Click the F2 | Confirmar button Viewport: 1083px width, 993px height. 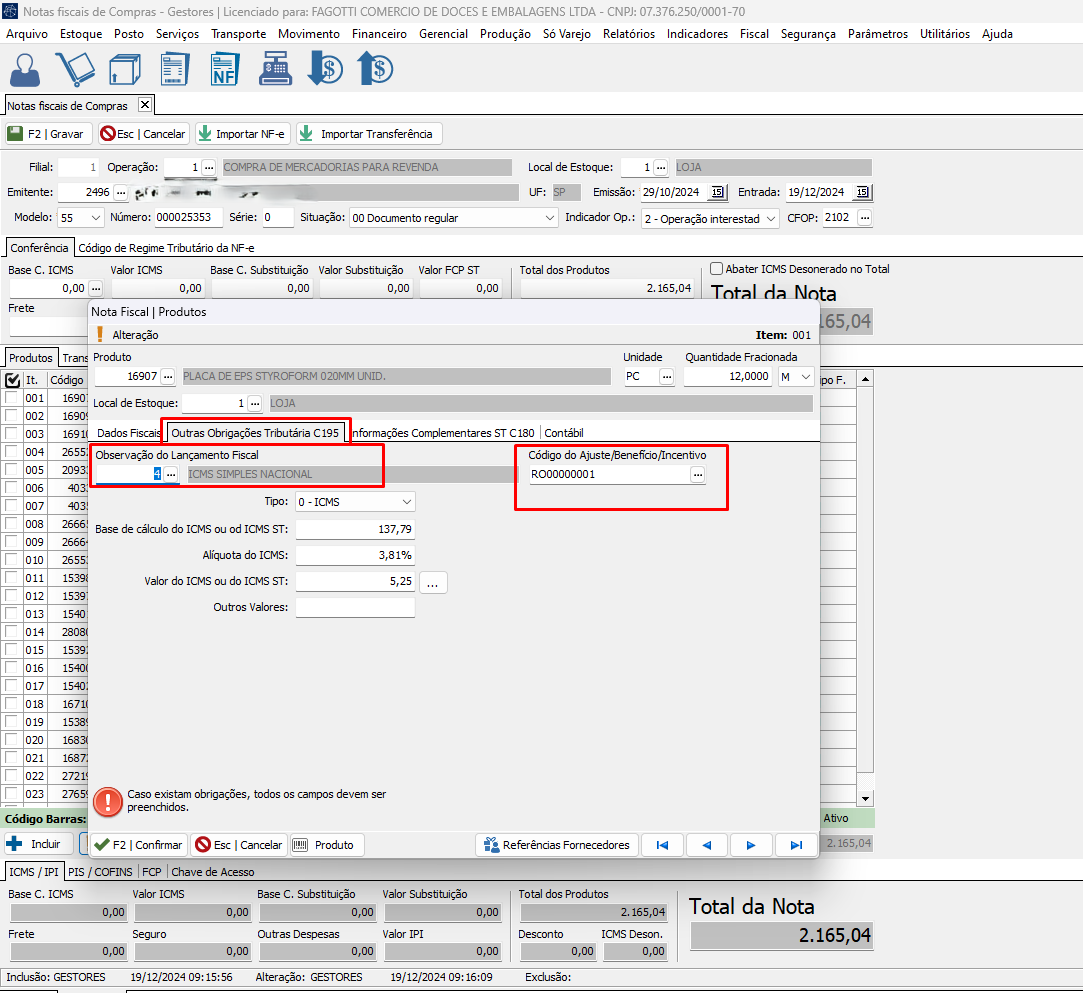(x=138, y=845)
